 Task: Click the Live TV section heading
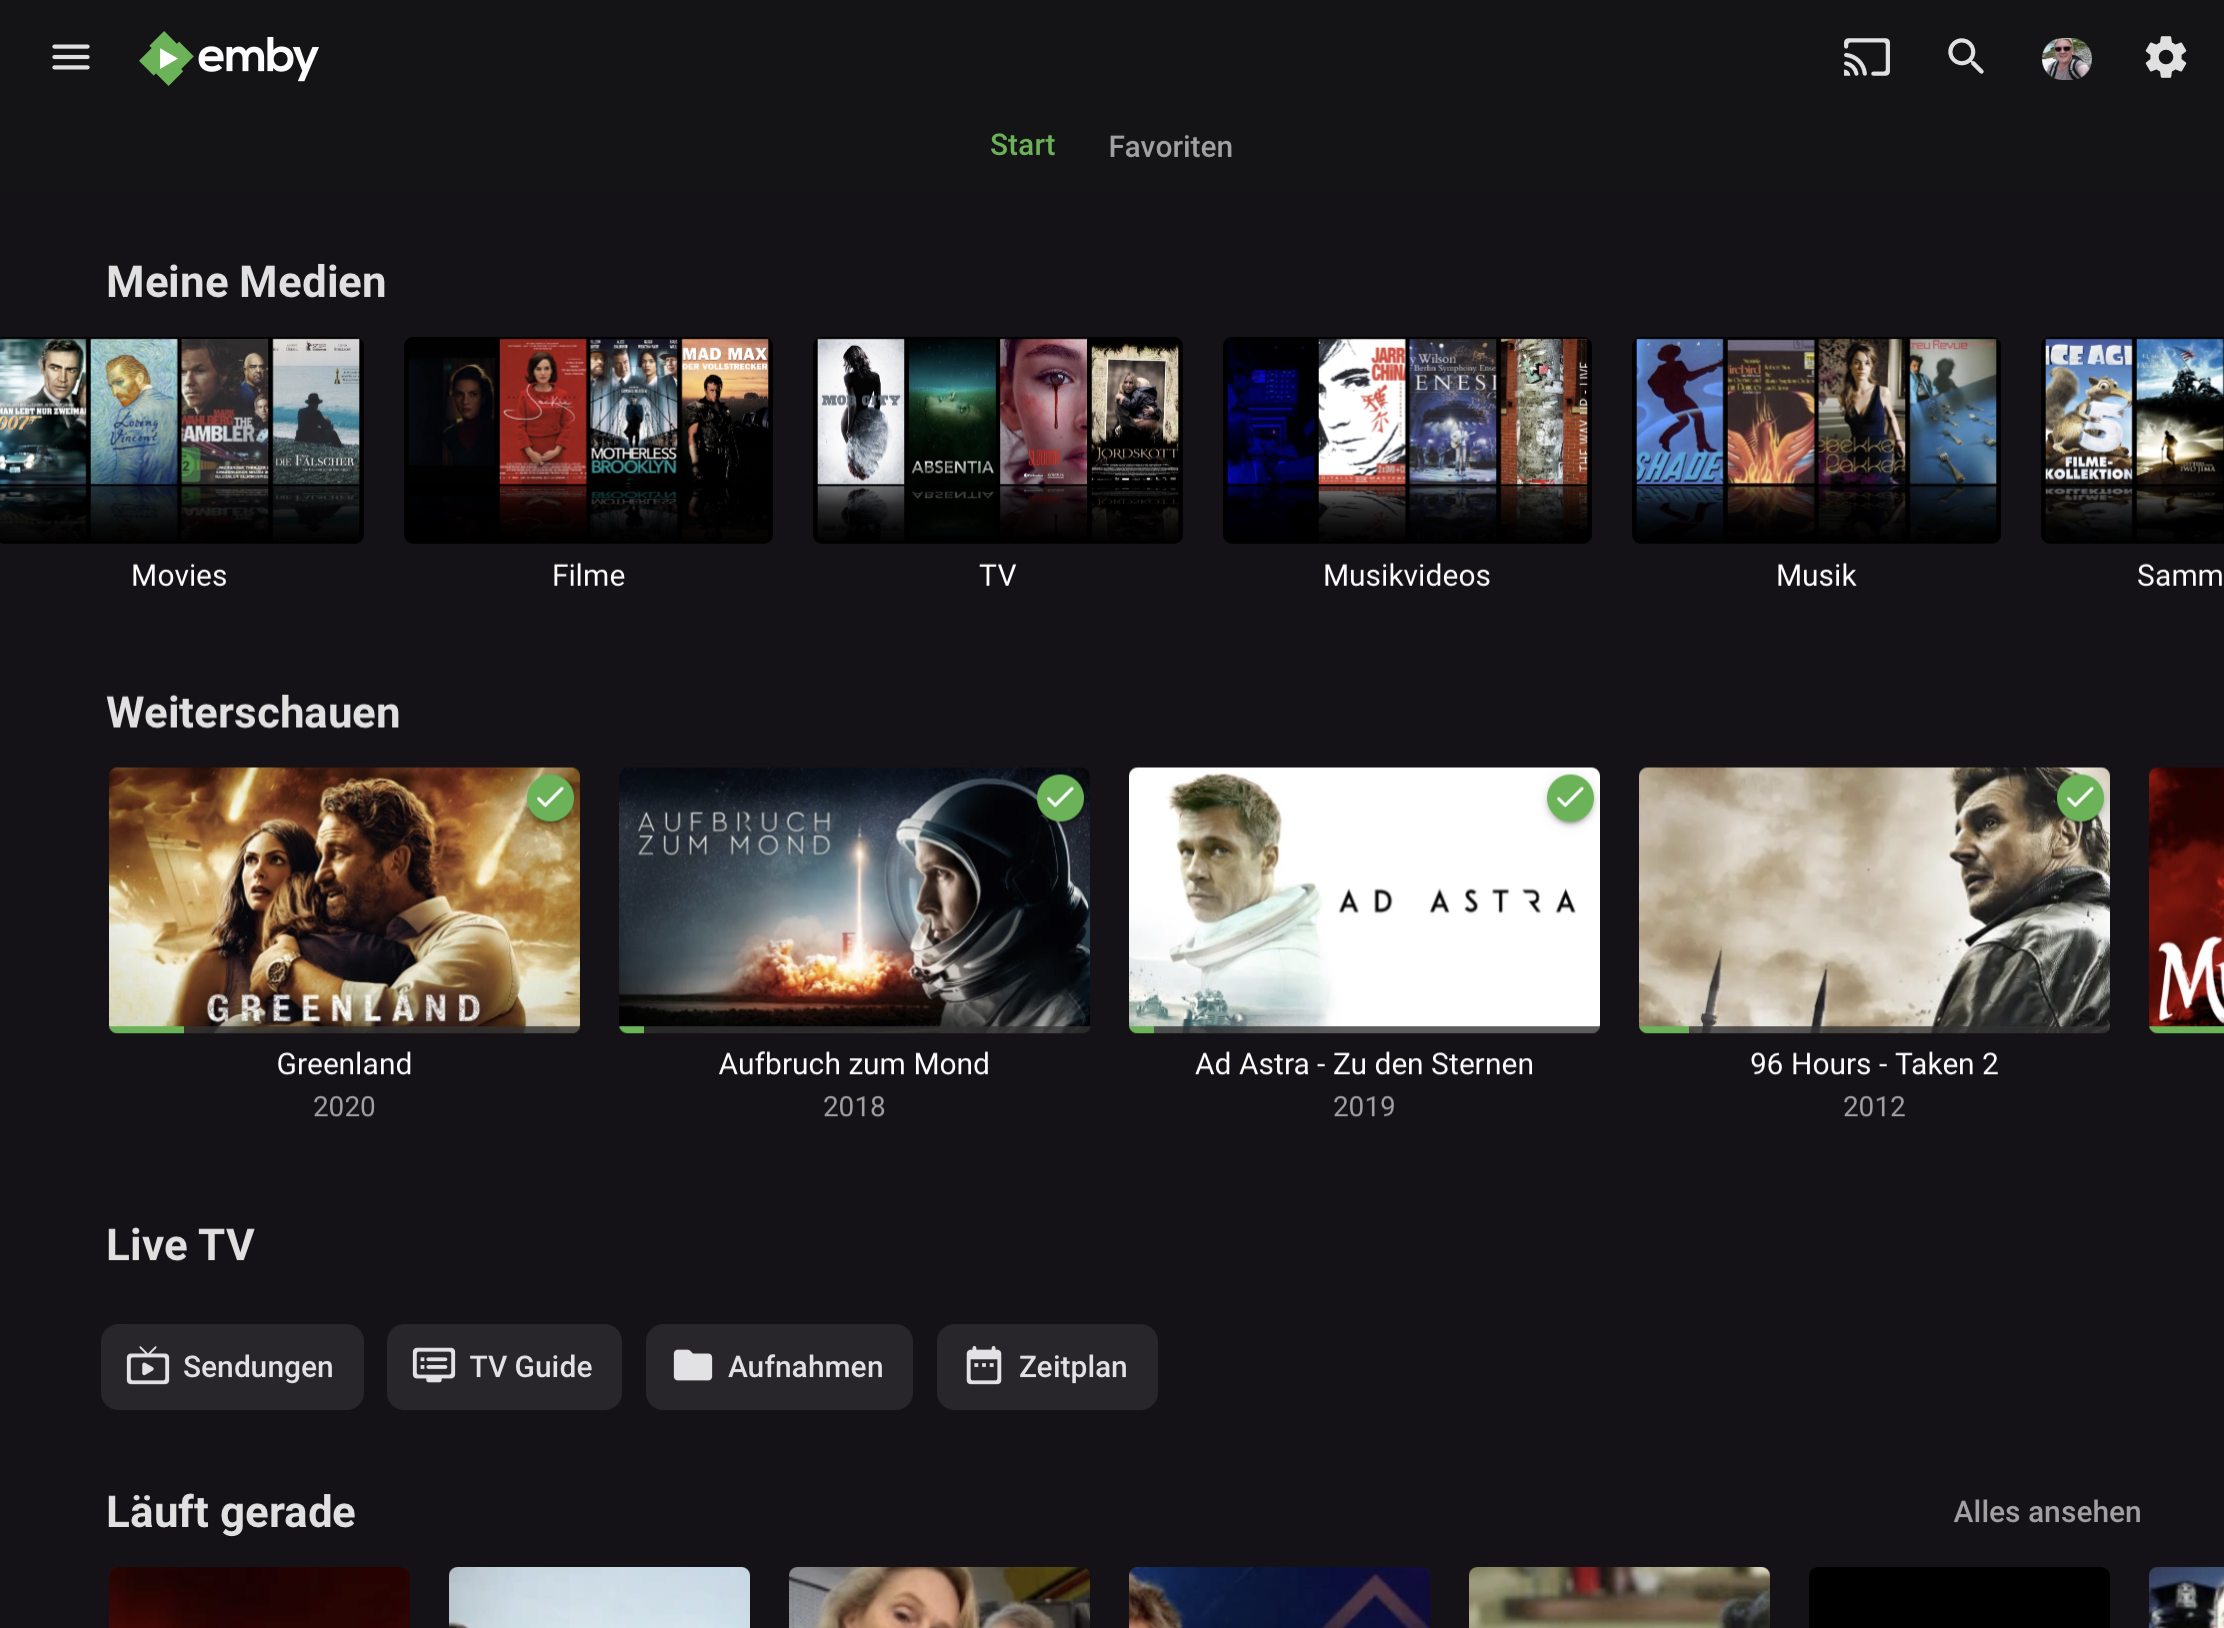click(x=180, y=1245)
